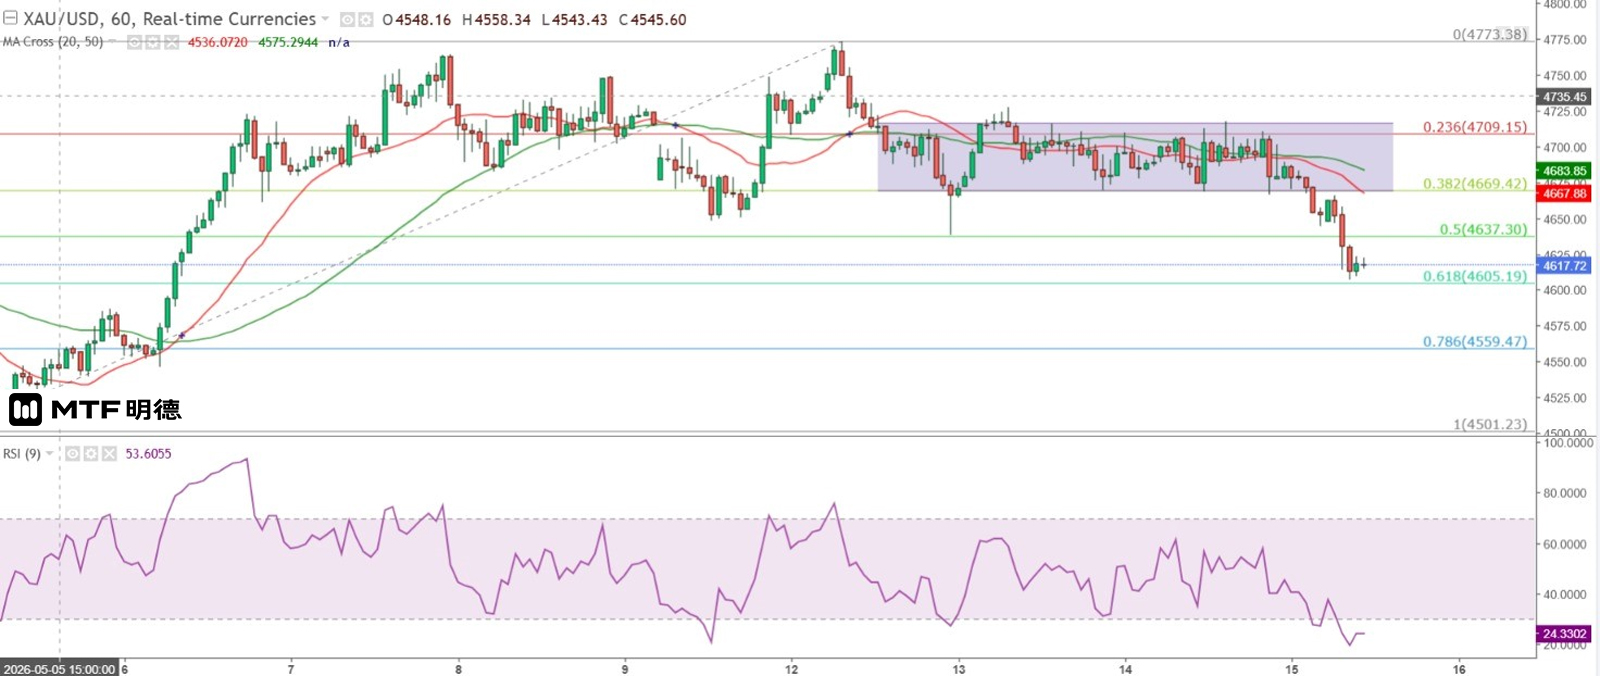Click date 8 on the time axis

tap(458, 669)
